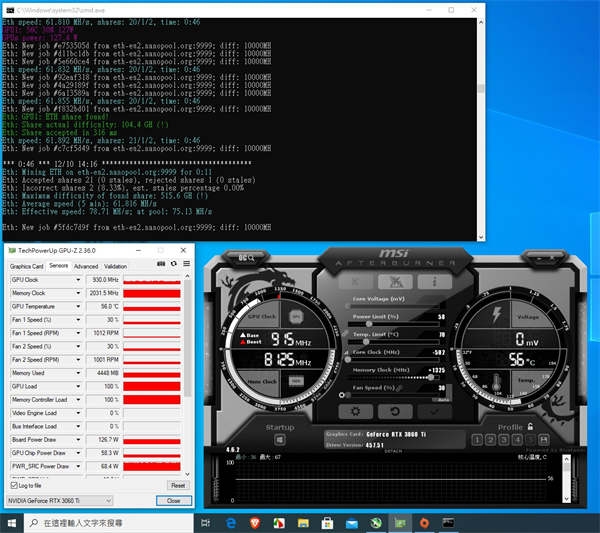Select Afterburner profile 1

click(477, 440)
